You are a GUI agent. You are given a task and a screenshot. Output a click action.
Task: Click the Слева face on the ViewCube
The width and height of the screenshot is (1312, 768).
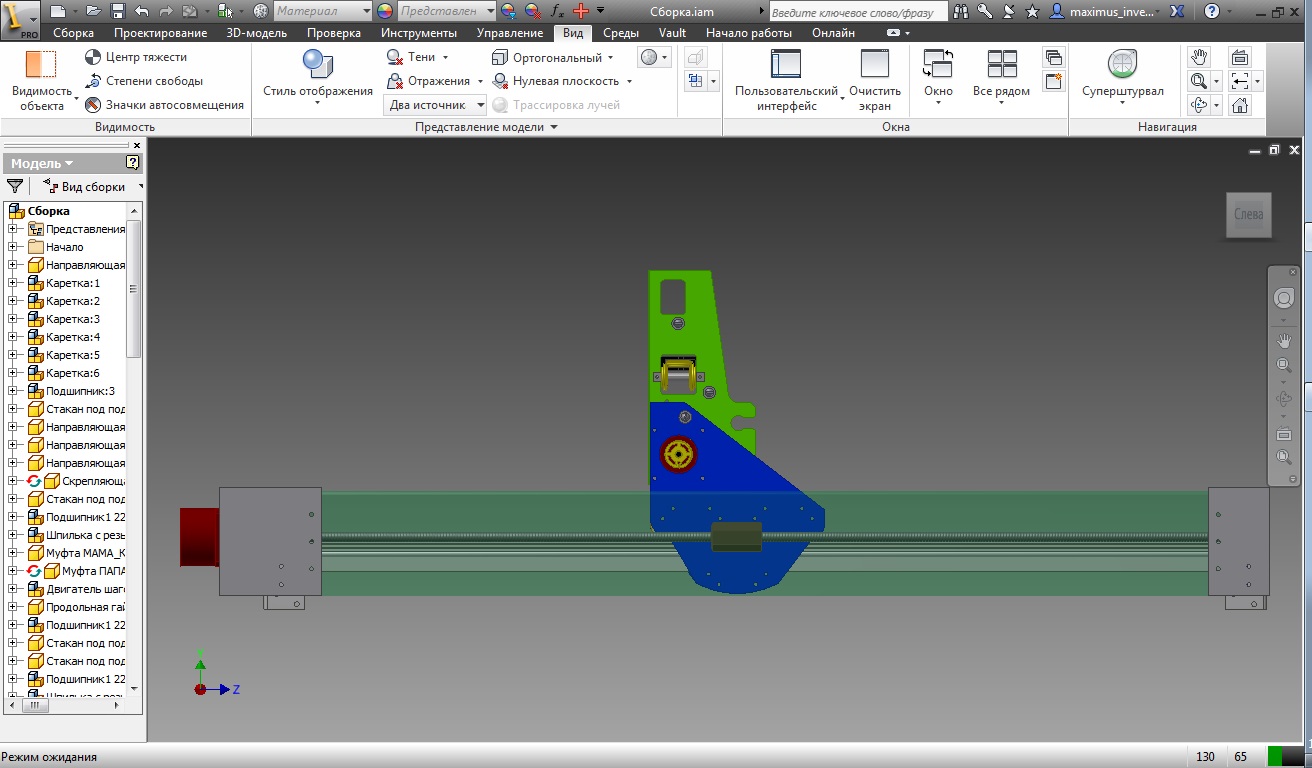point(1249,214)
